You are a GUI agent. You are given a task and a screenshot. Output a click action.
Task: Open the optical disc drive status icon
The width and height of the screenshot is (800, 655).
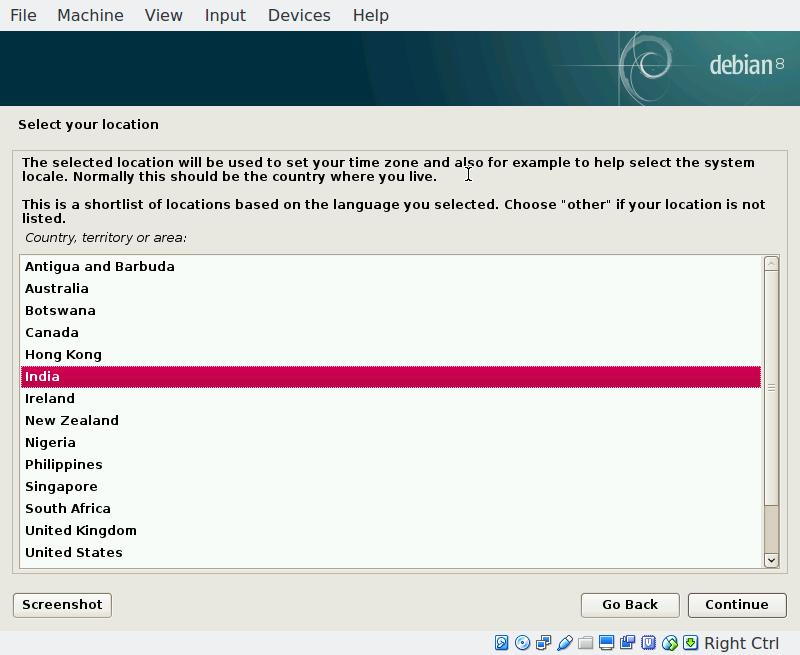coord(522,643)
